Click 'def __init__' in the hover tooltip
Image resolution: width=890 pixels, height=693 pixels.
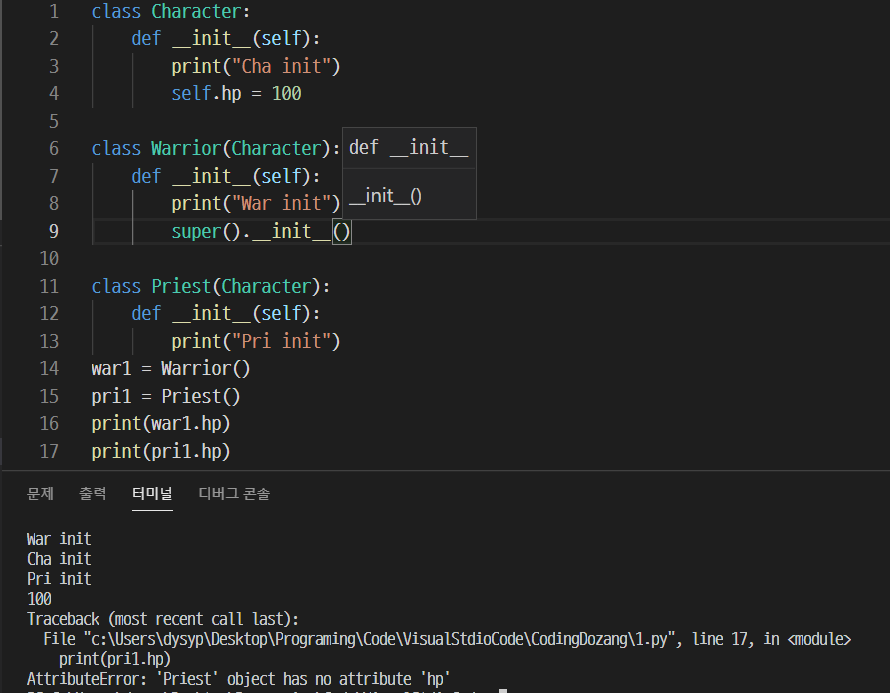(409, 148)
